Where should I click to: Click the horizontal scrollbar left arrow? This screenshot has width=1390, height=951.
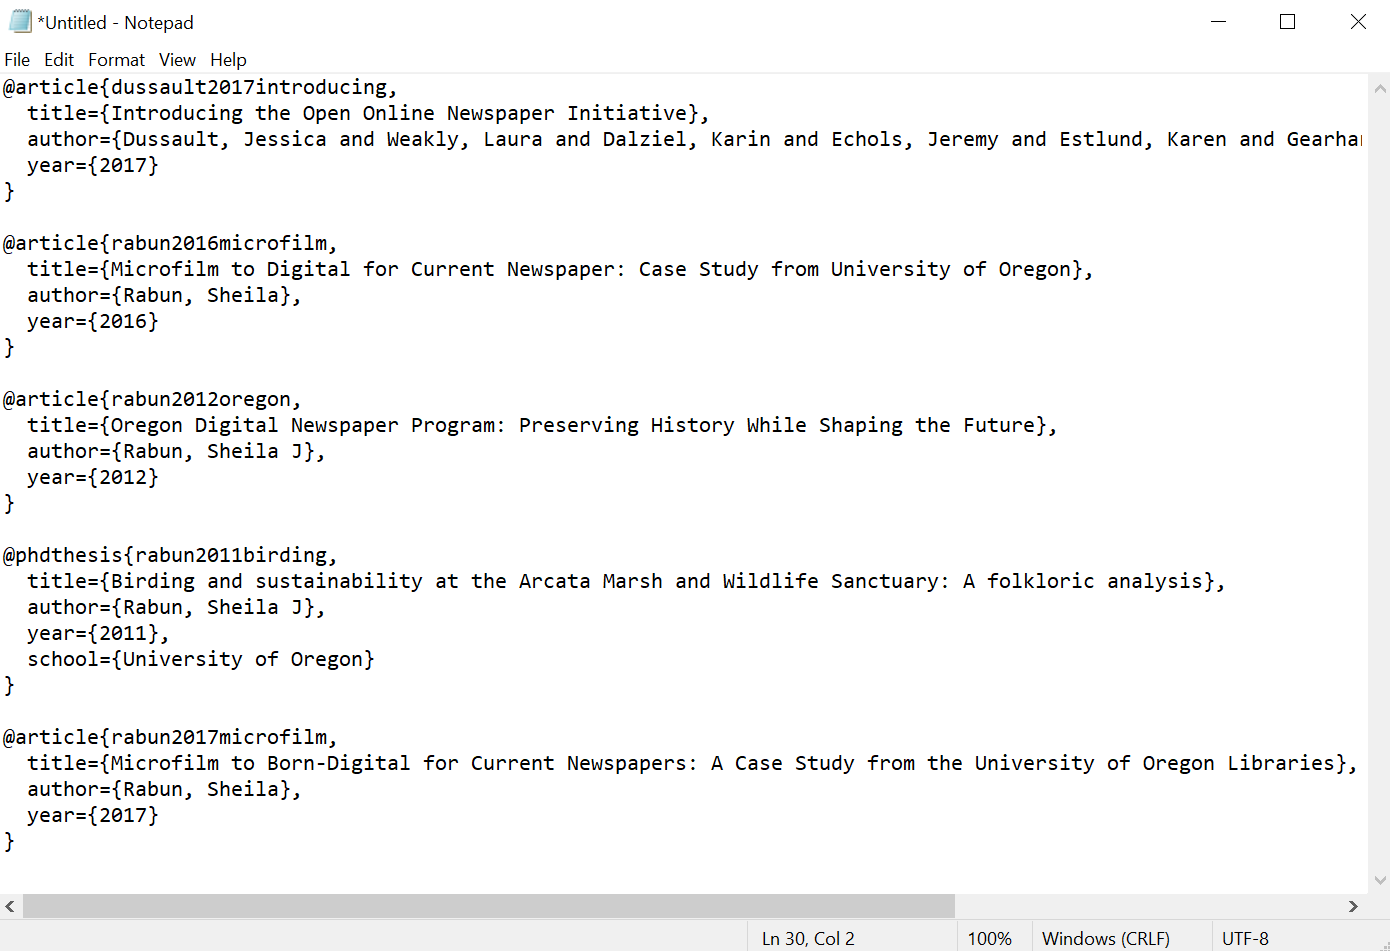[10, 906]
